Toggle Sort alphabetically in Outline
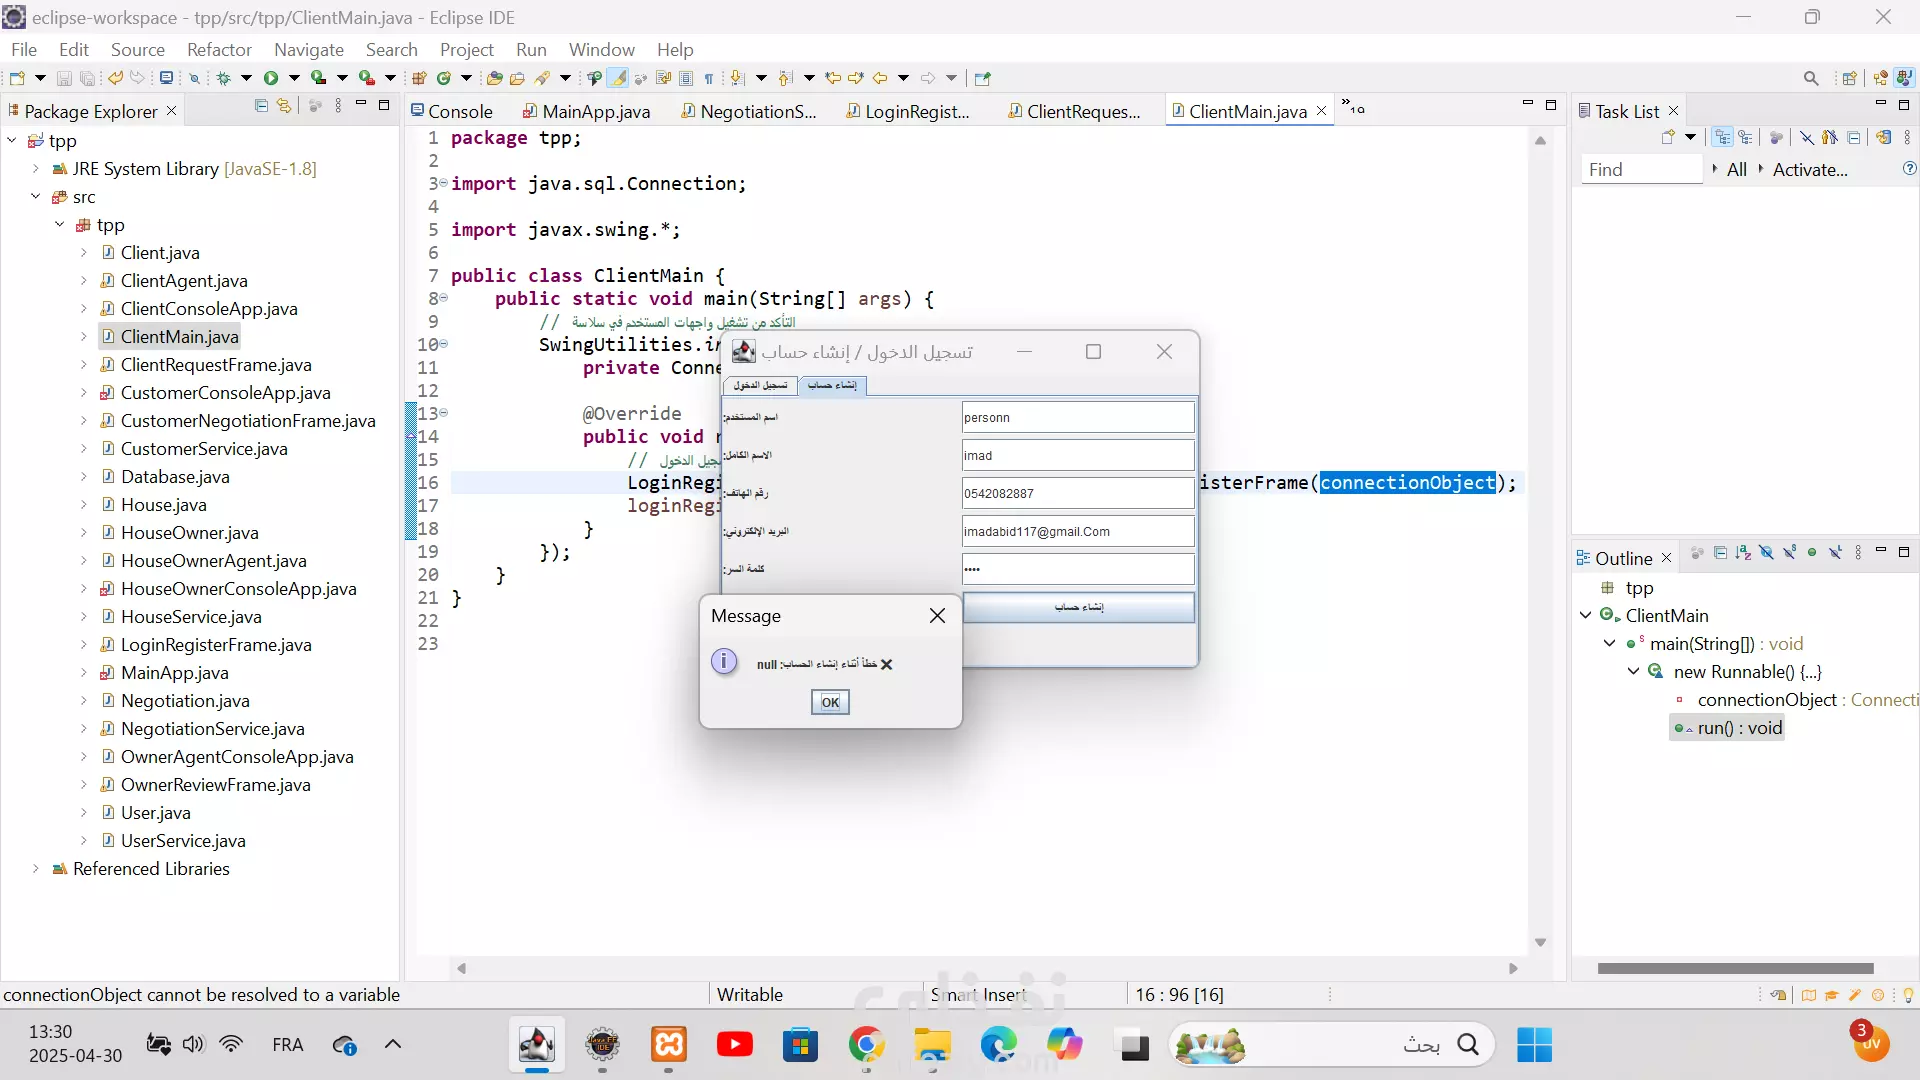 (x=1743, y=553)
